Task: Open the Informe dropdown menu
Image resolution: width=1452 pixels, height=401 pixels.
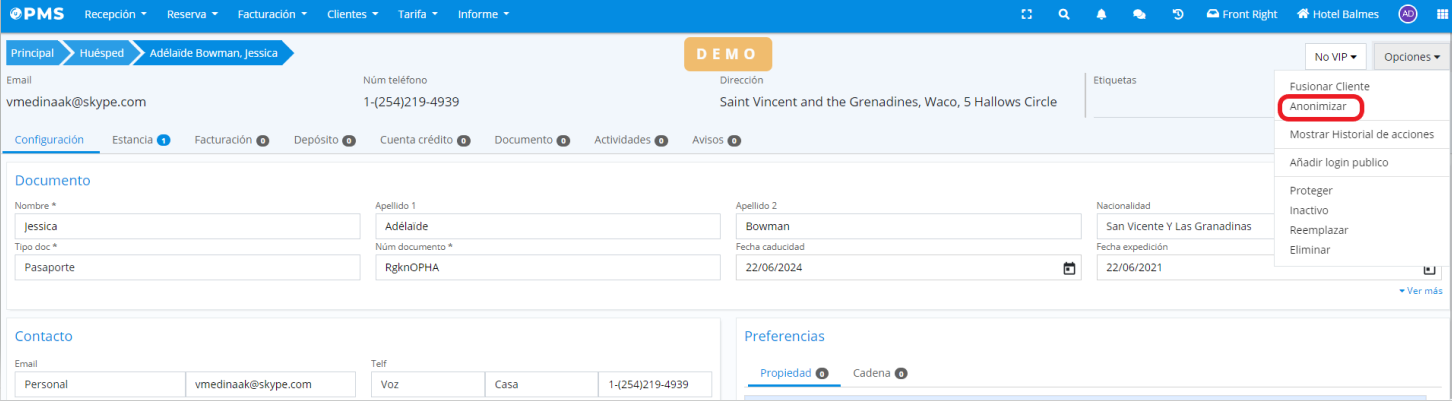Action: point(483,14)
